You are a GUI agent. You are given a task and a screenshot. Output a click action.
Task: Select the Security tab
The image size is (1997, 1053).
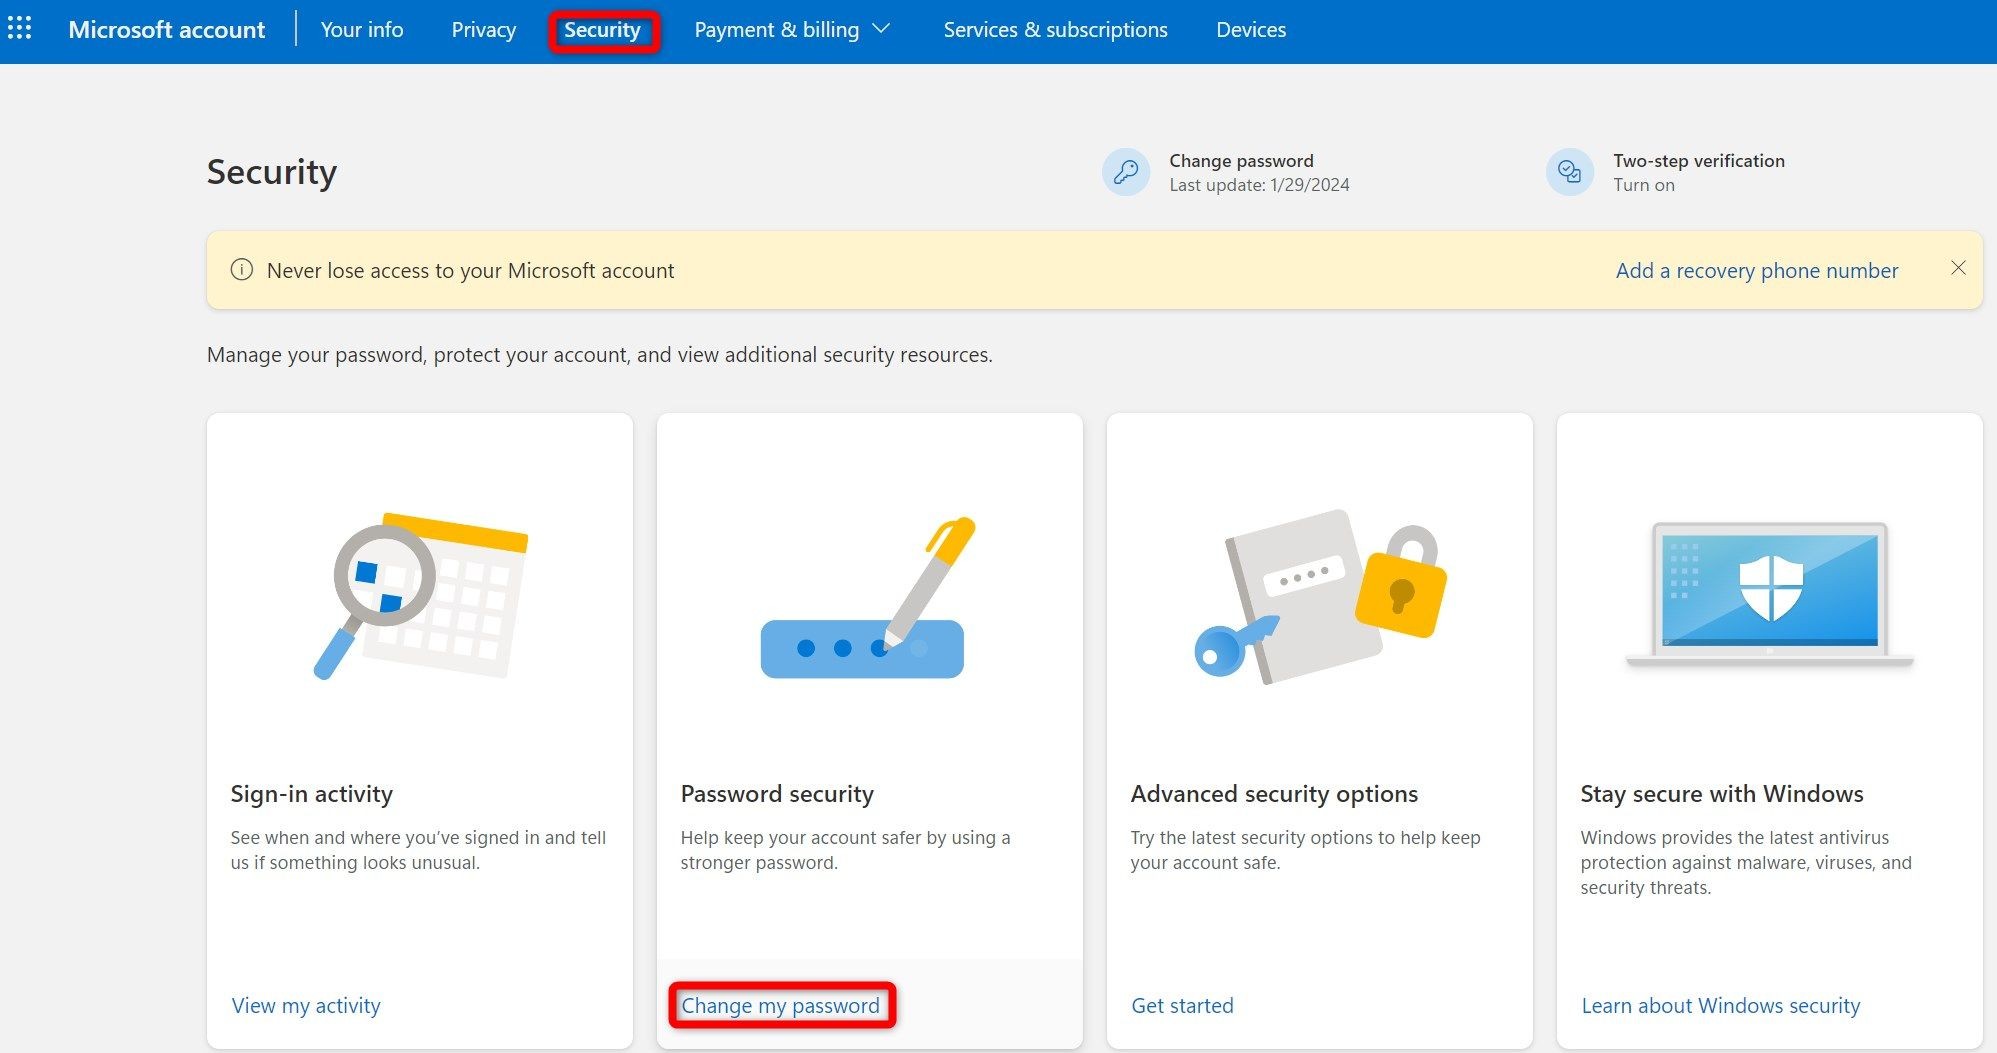pyautogui.click(x=602, y=30)
